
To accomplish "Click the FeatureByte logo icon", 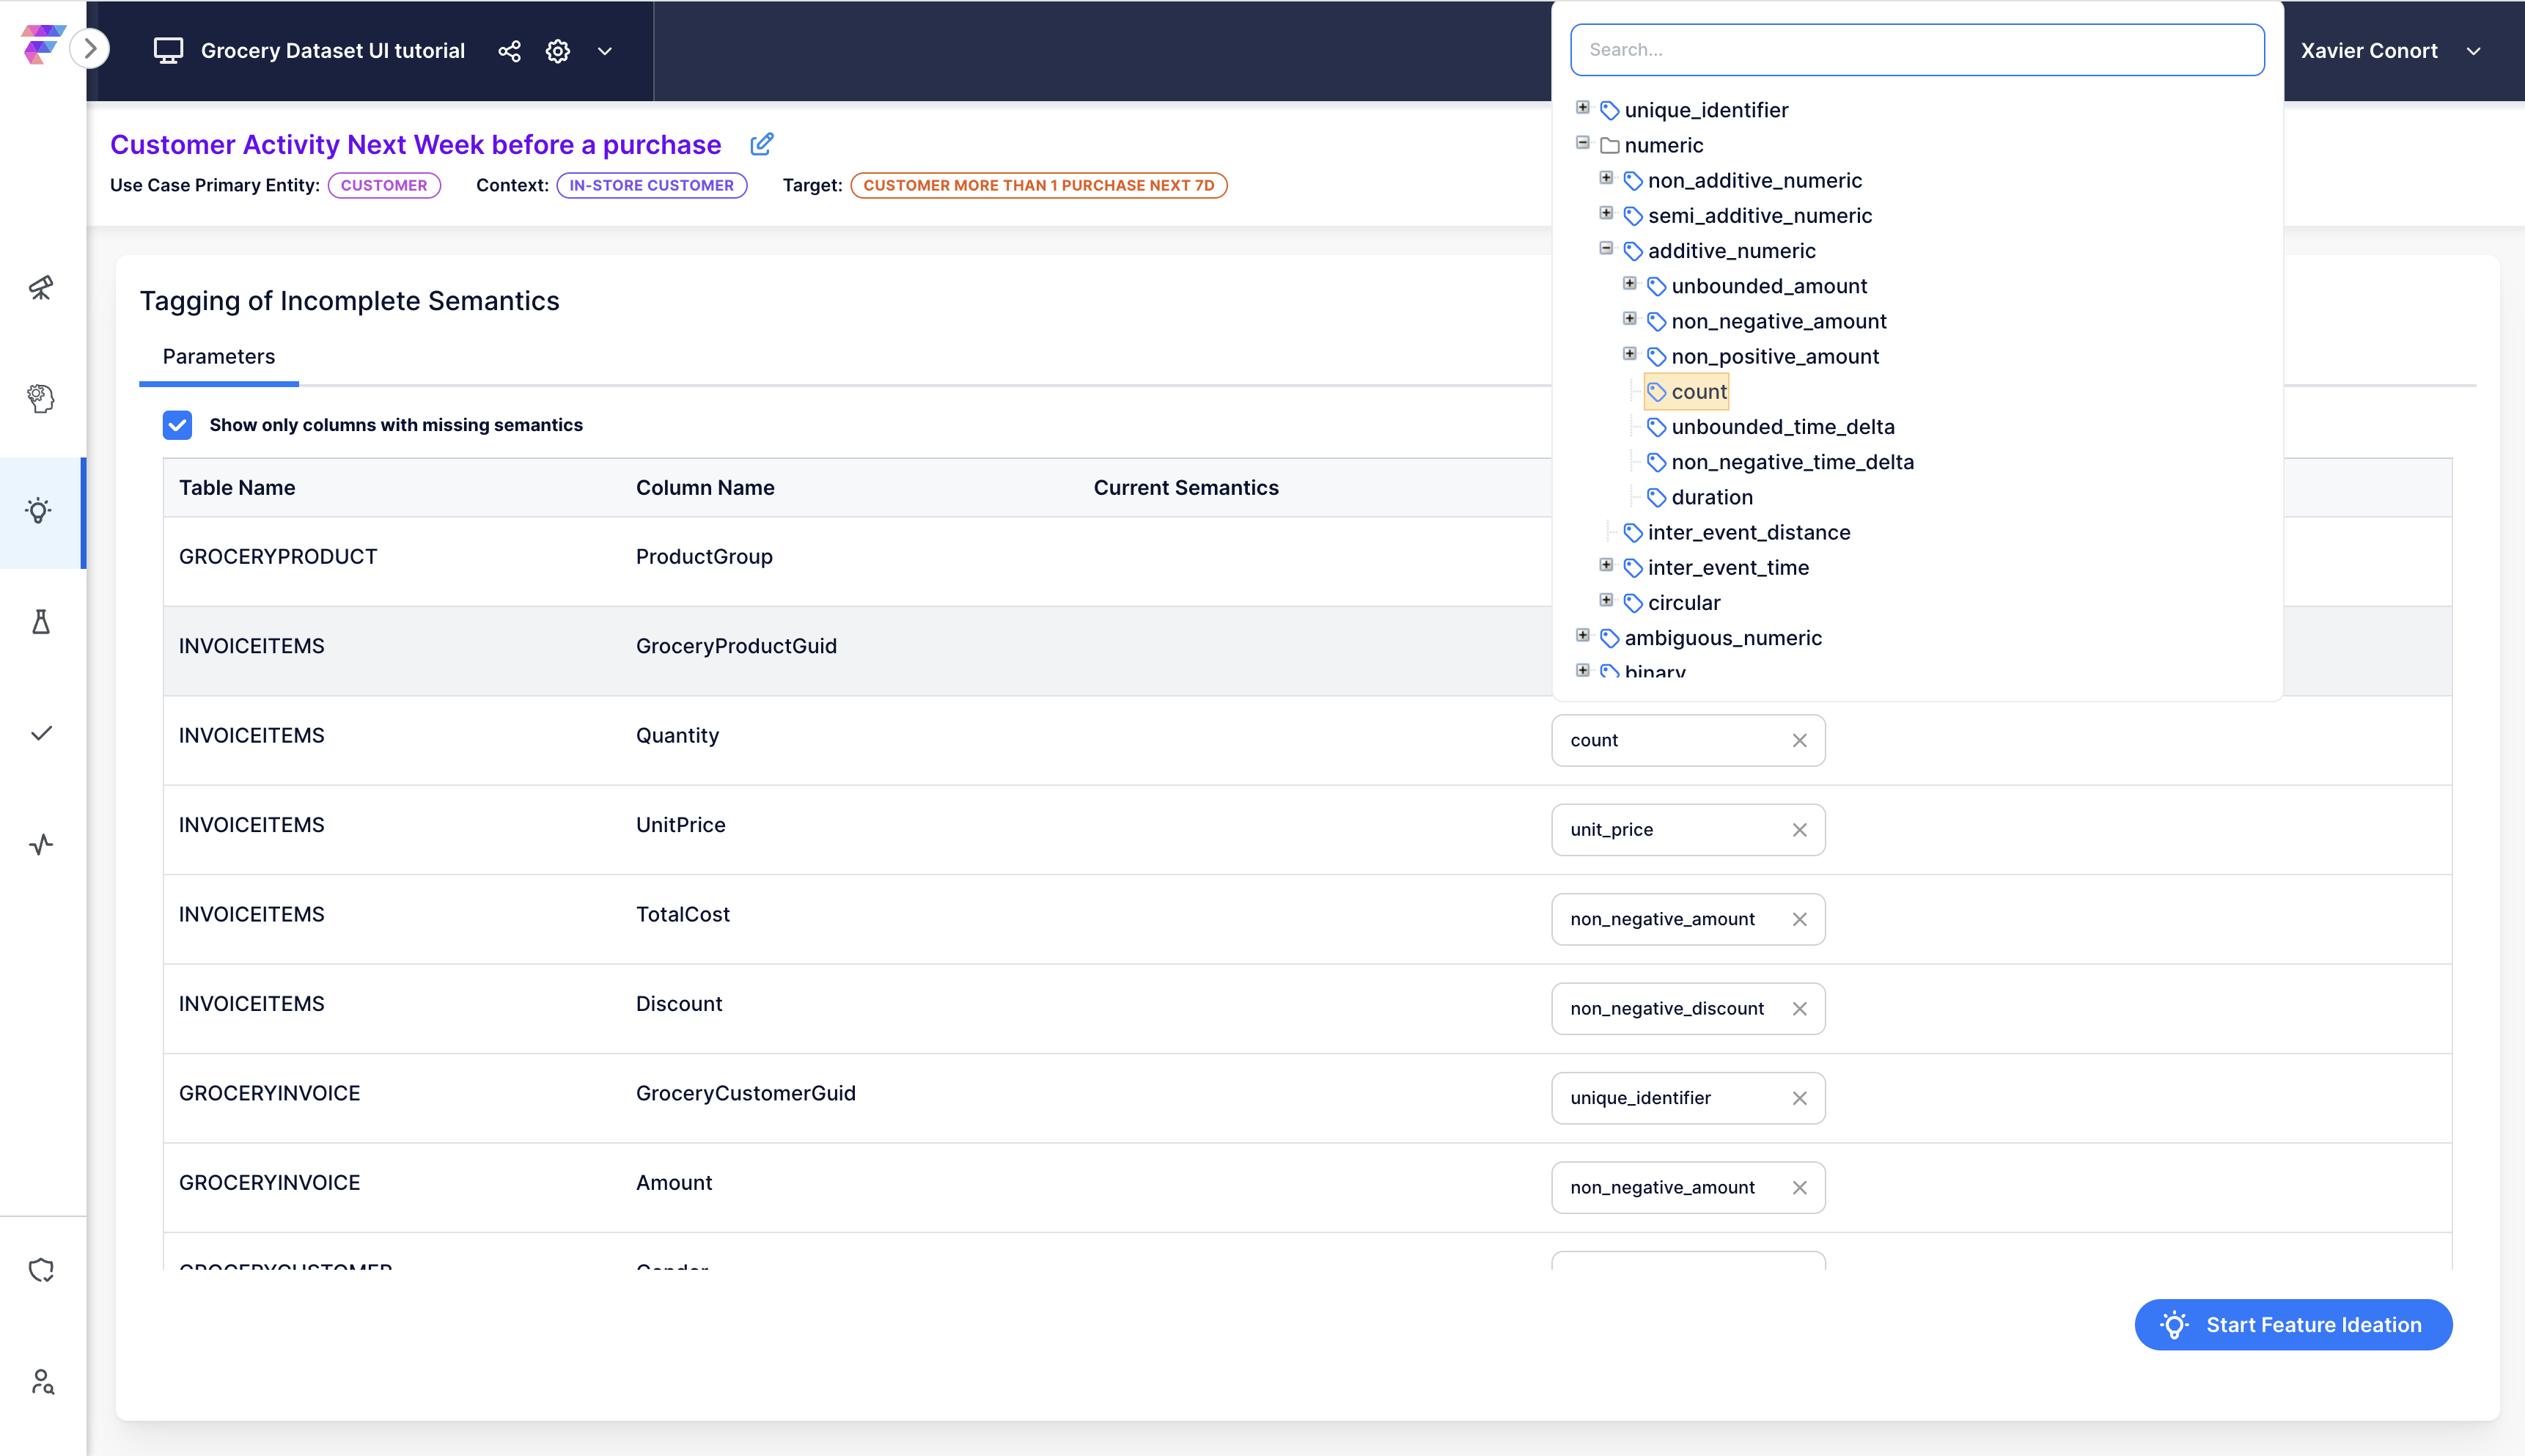I will pyautogui.click(x=42, y=45).
